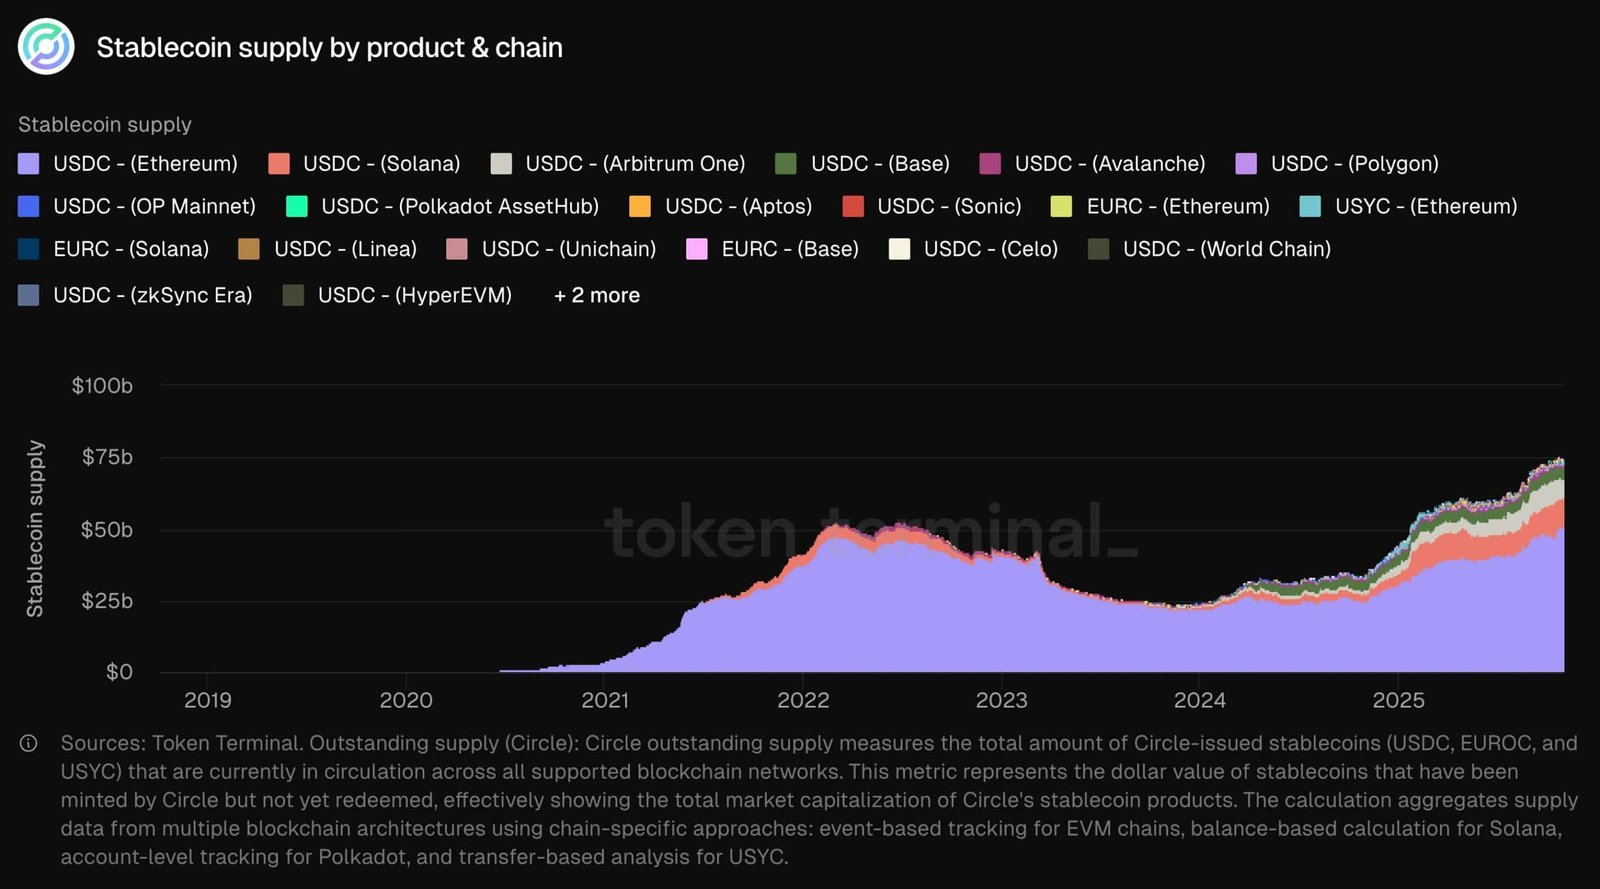Screen dimensions: 1600x889
Task: Click the chart title 'Stablecoin supply by product & chain'
Action: pos(329,47)
